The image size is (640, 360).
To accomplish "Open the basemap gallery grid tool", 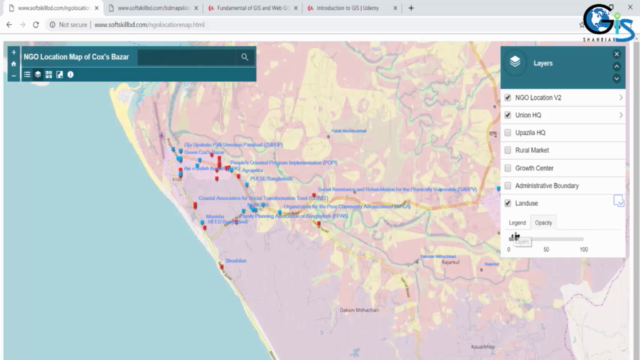I will point(49,74).
